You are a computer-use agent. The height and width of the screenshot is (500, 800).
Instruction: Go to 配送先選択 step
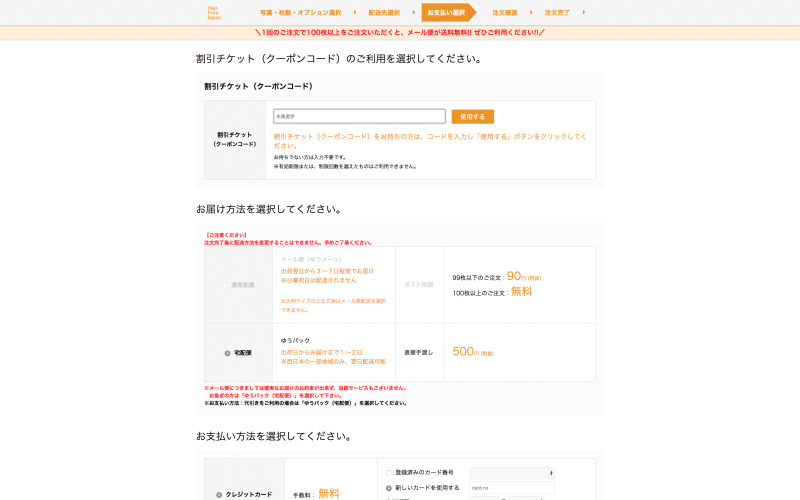384,13
